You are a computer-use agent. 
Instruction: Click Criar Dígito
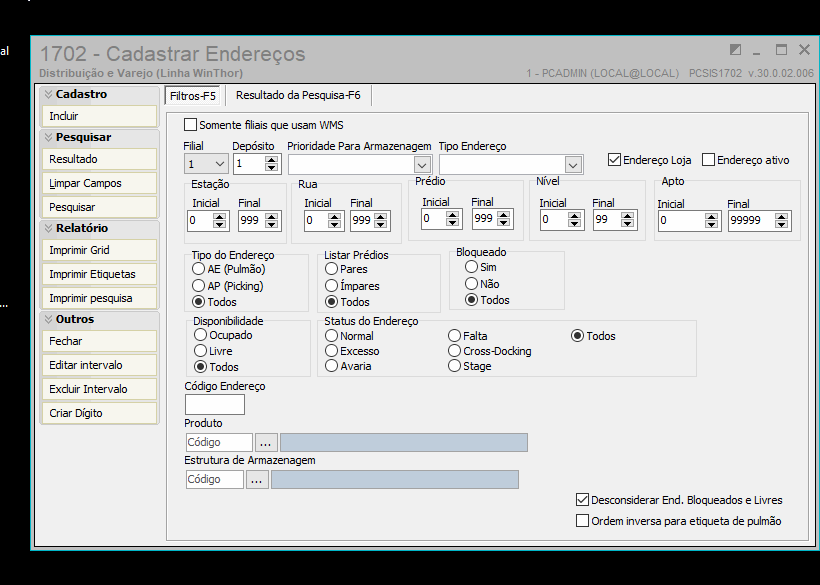pos(99,413)
